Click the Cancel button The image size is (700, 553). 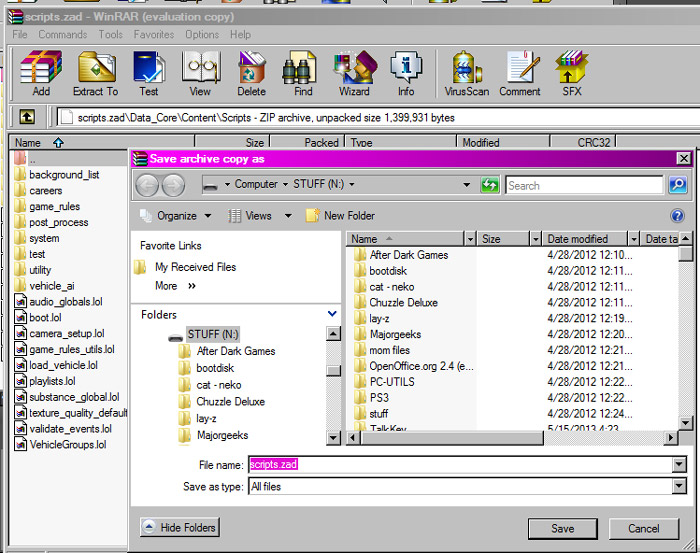coord(643,529)
